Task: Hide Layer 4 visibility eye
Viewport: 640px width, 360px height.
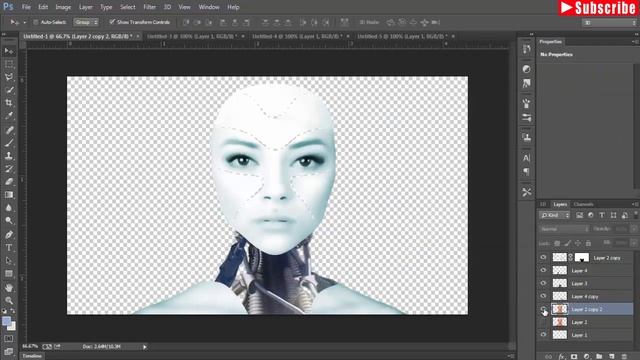Action: (543, 270)
